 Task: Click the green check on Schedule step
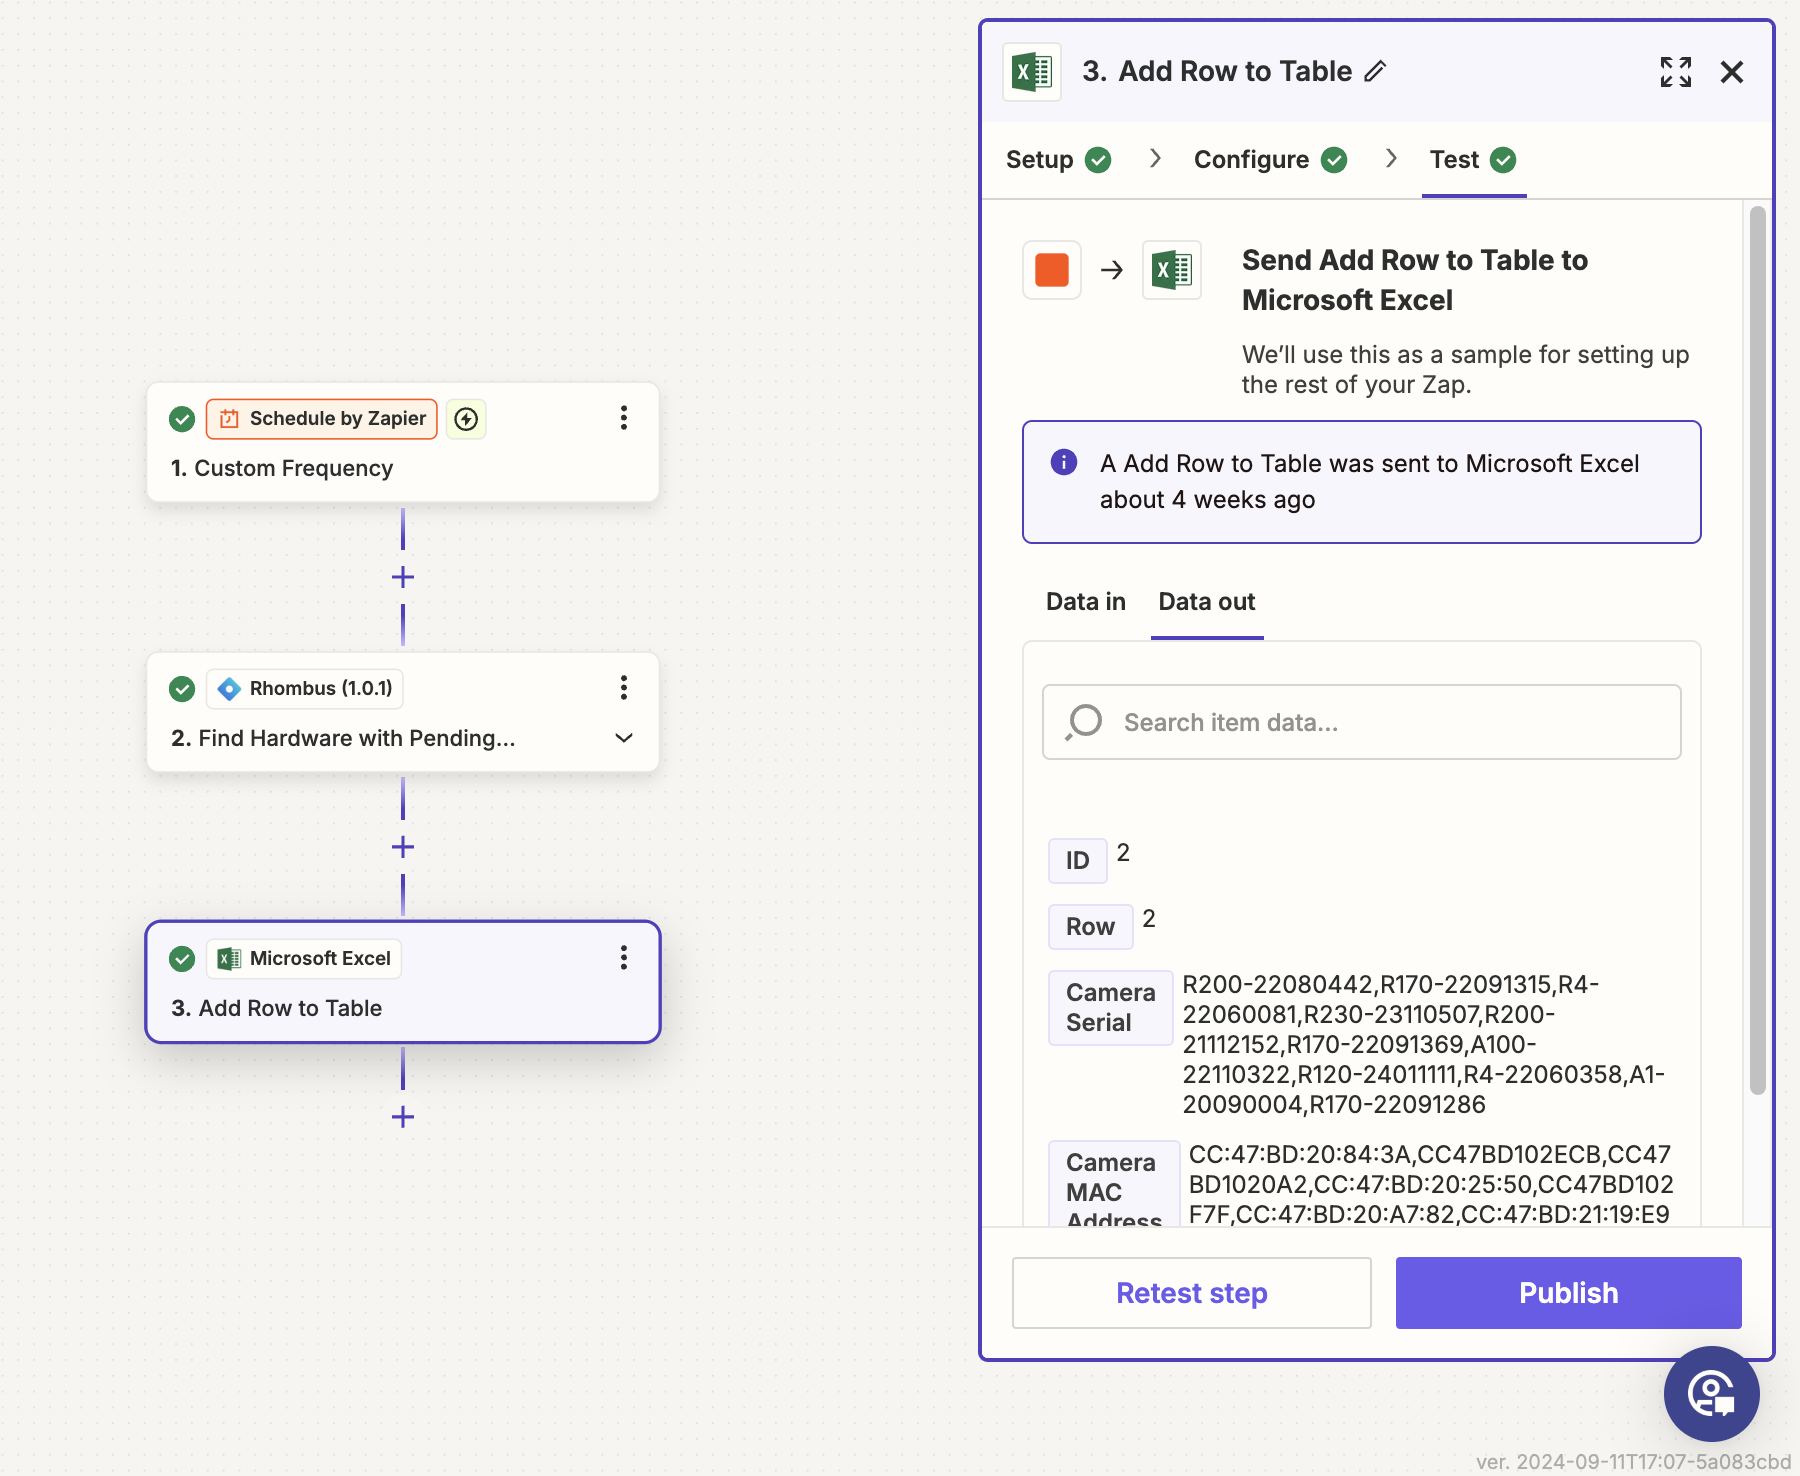click(x=182, y=419)
